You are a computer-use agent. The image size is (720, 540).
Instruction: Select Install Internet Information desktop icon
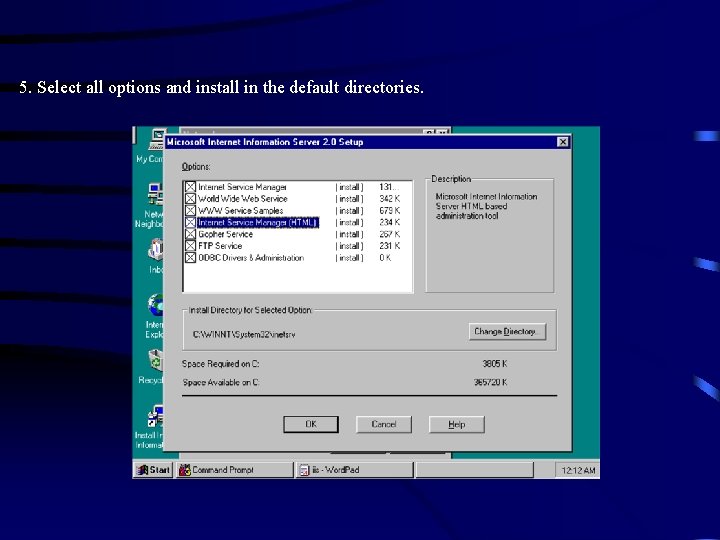[x=150, y=427]
